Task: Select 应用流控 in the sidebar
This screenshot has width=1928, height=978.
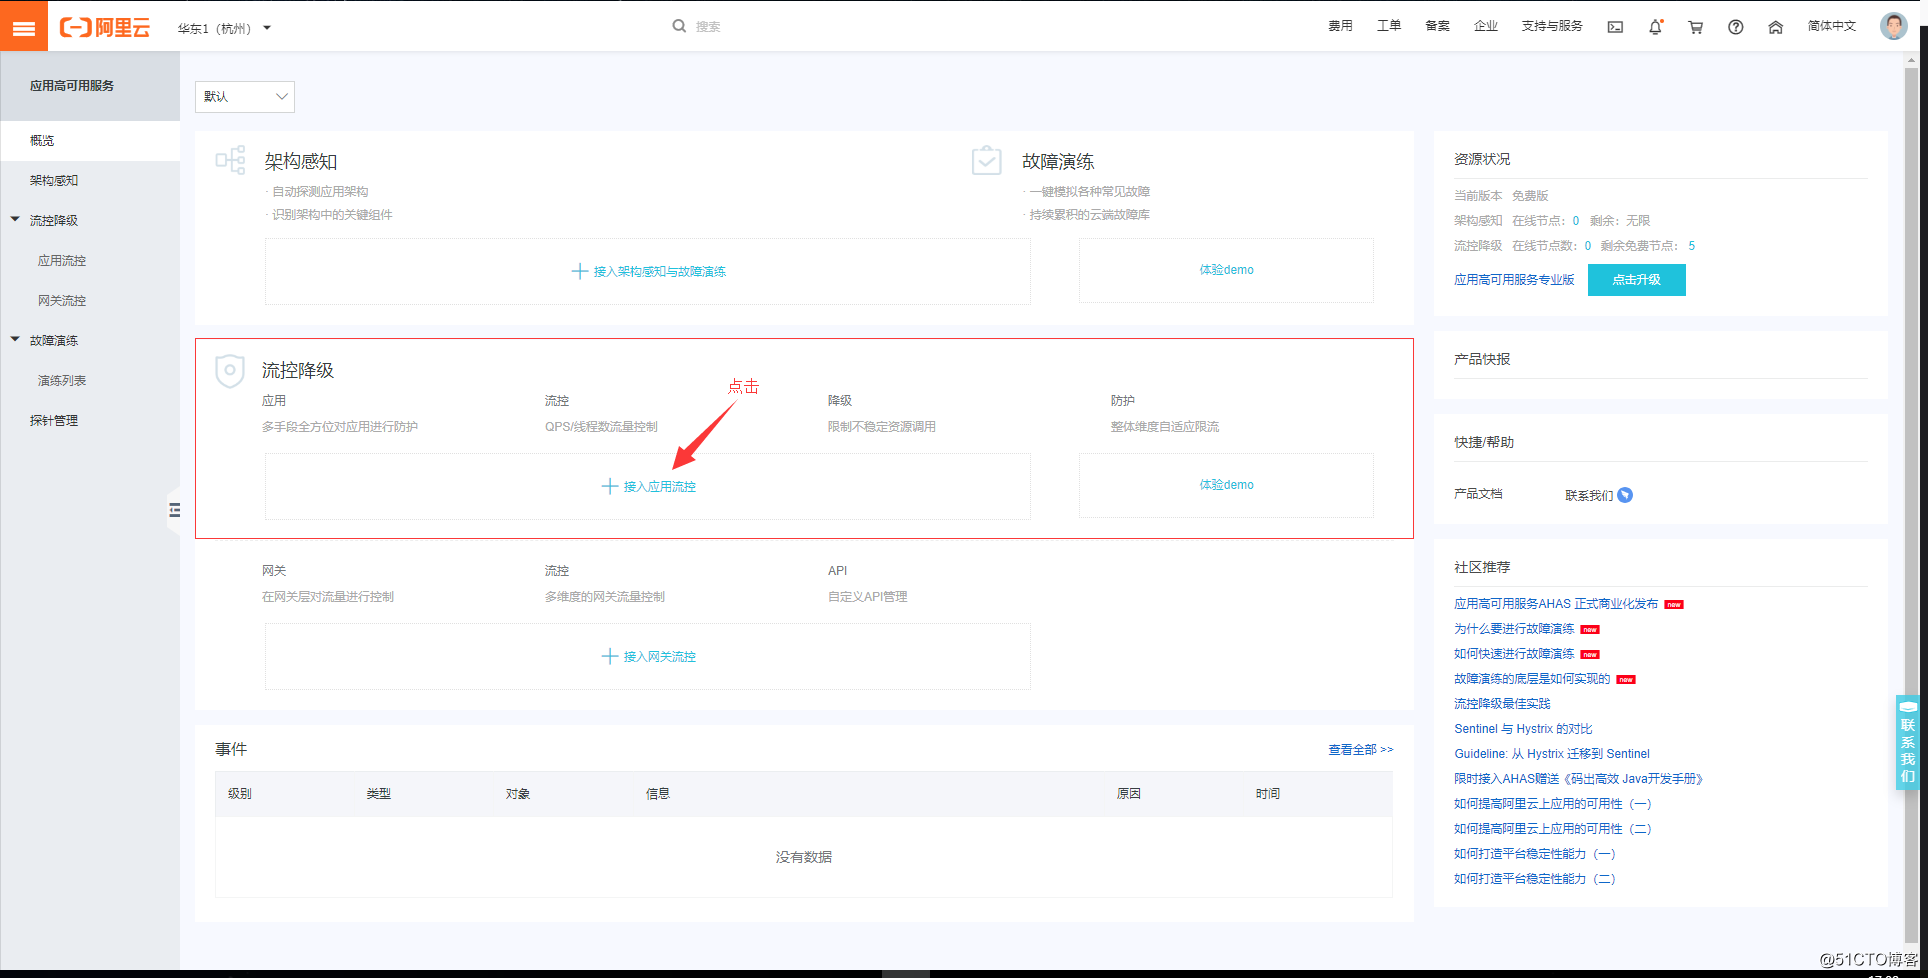Action: coord(90,261)
